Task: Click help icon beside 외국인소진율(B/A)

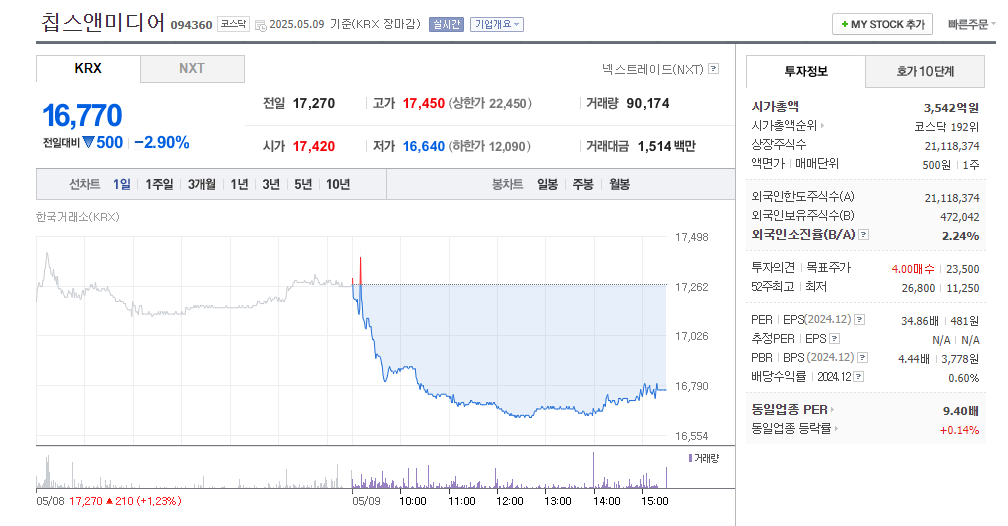Action: pyautogui.click(x=864, y=235)
